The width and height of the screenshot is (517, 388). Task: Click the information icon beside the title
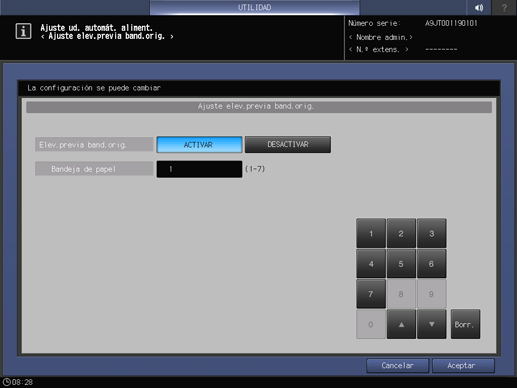coord(23,31)
